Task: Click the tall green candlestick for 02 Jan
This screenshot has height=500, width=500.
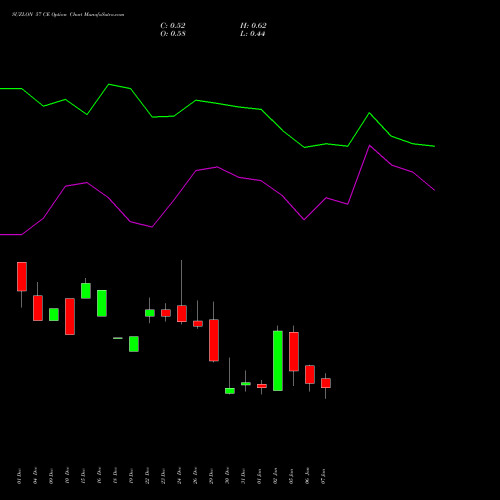Action: (x=278, y=361)
